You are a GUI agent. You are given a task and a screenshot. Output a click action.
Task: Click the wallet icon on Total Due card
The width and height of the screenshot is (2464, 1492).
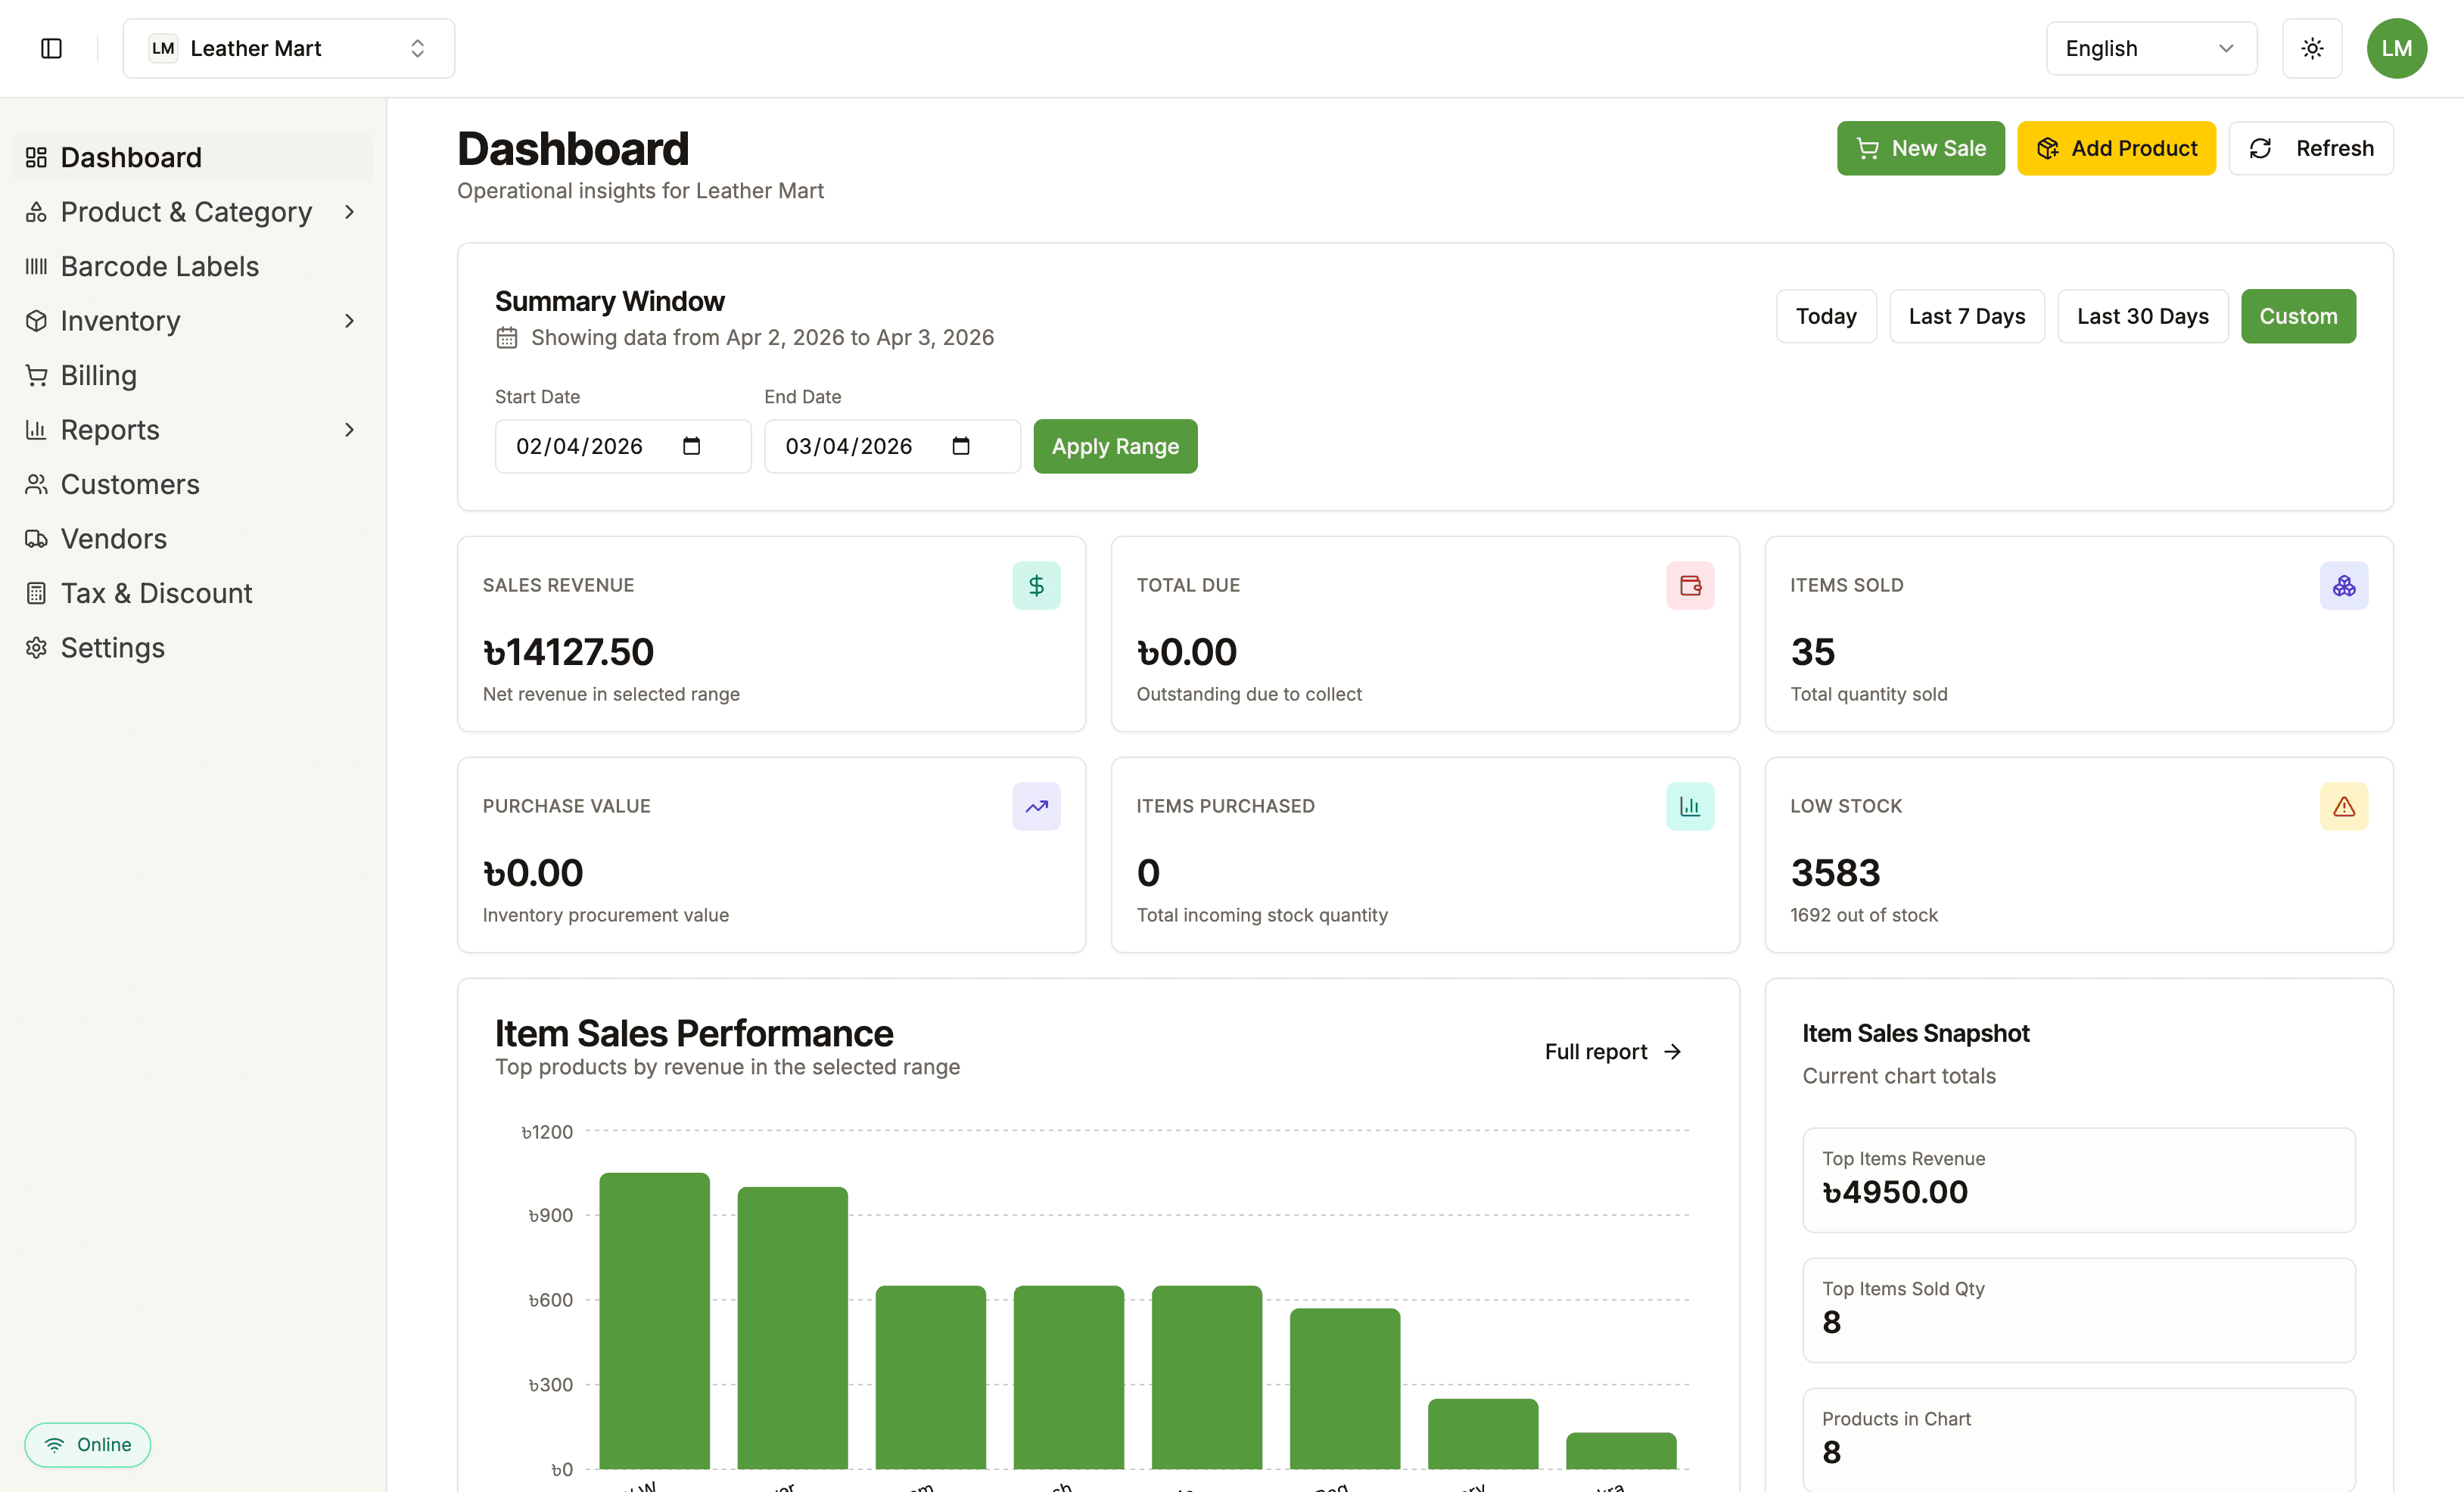tap(1690, 586)
